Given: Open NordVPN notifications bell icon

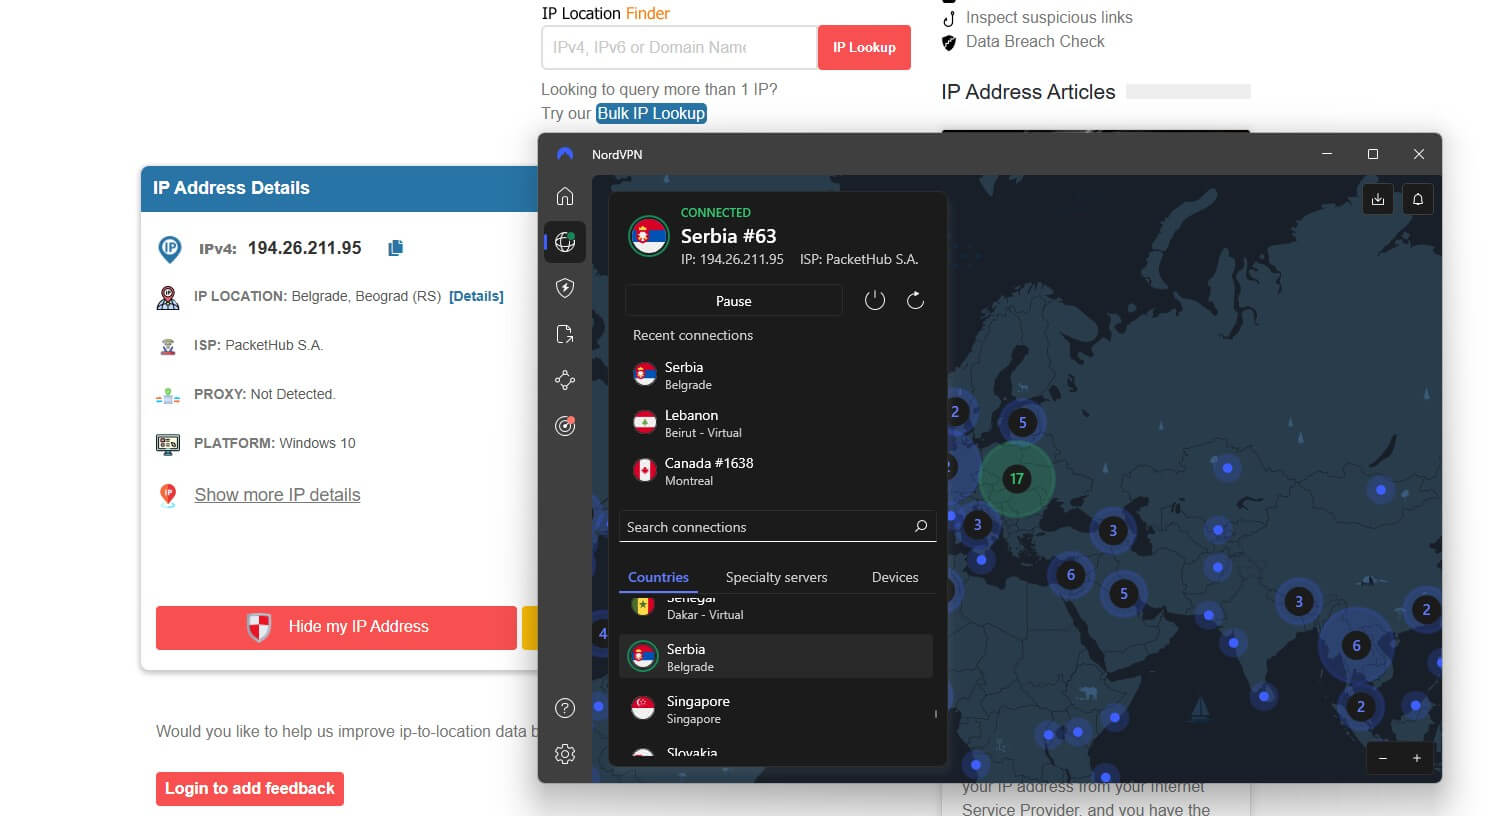Looking at the screenshot, I should pyautogui.click(x=1418, y=199).
